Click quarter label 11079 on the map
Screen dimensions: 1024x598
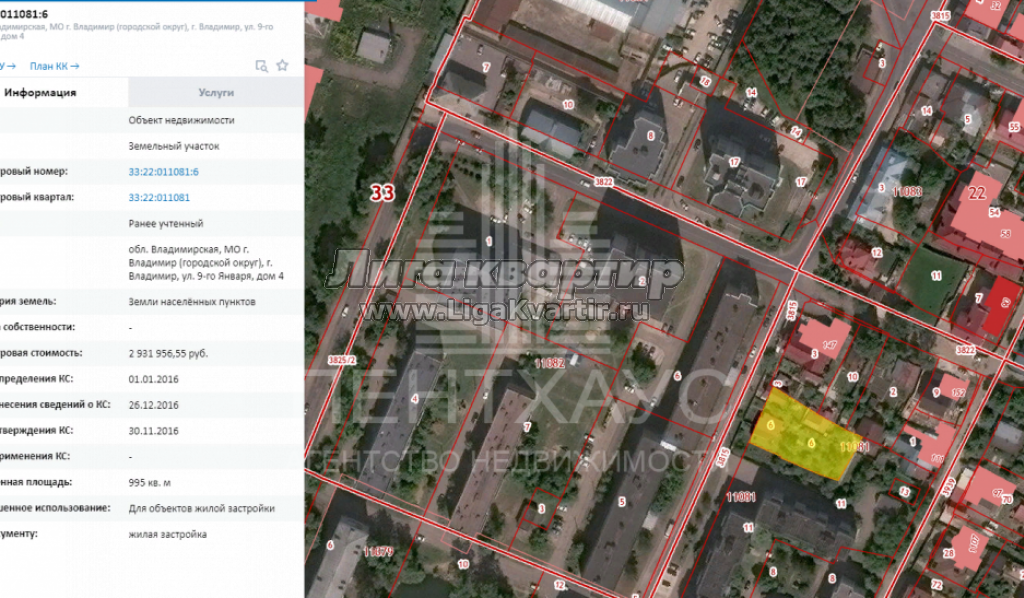click(x=378, y=551)
